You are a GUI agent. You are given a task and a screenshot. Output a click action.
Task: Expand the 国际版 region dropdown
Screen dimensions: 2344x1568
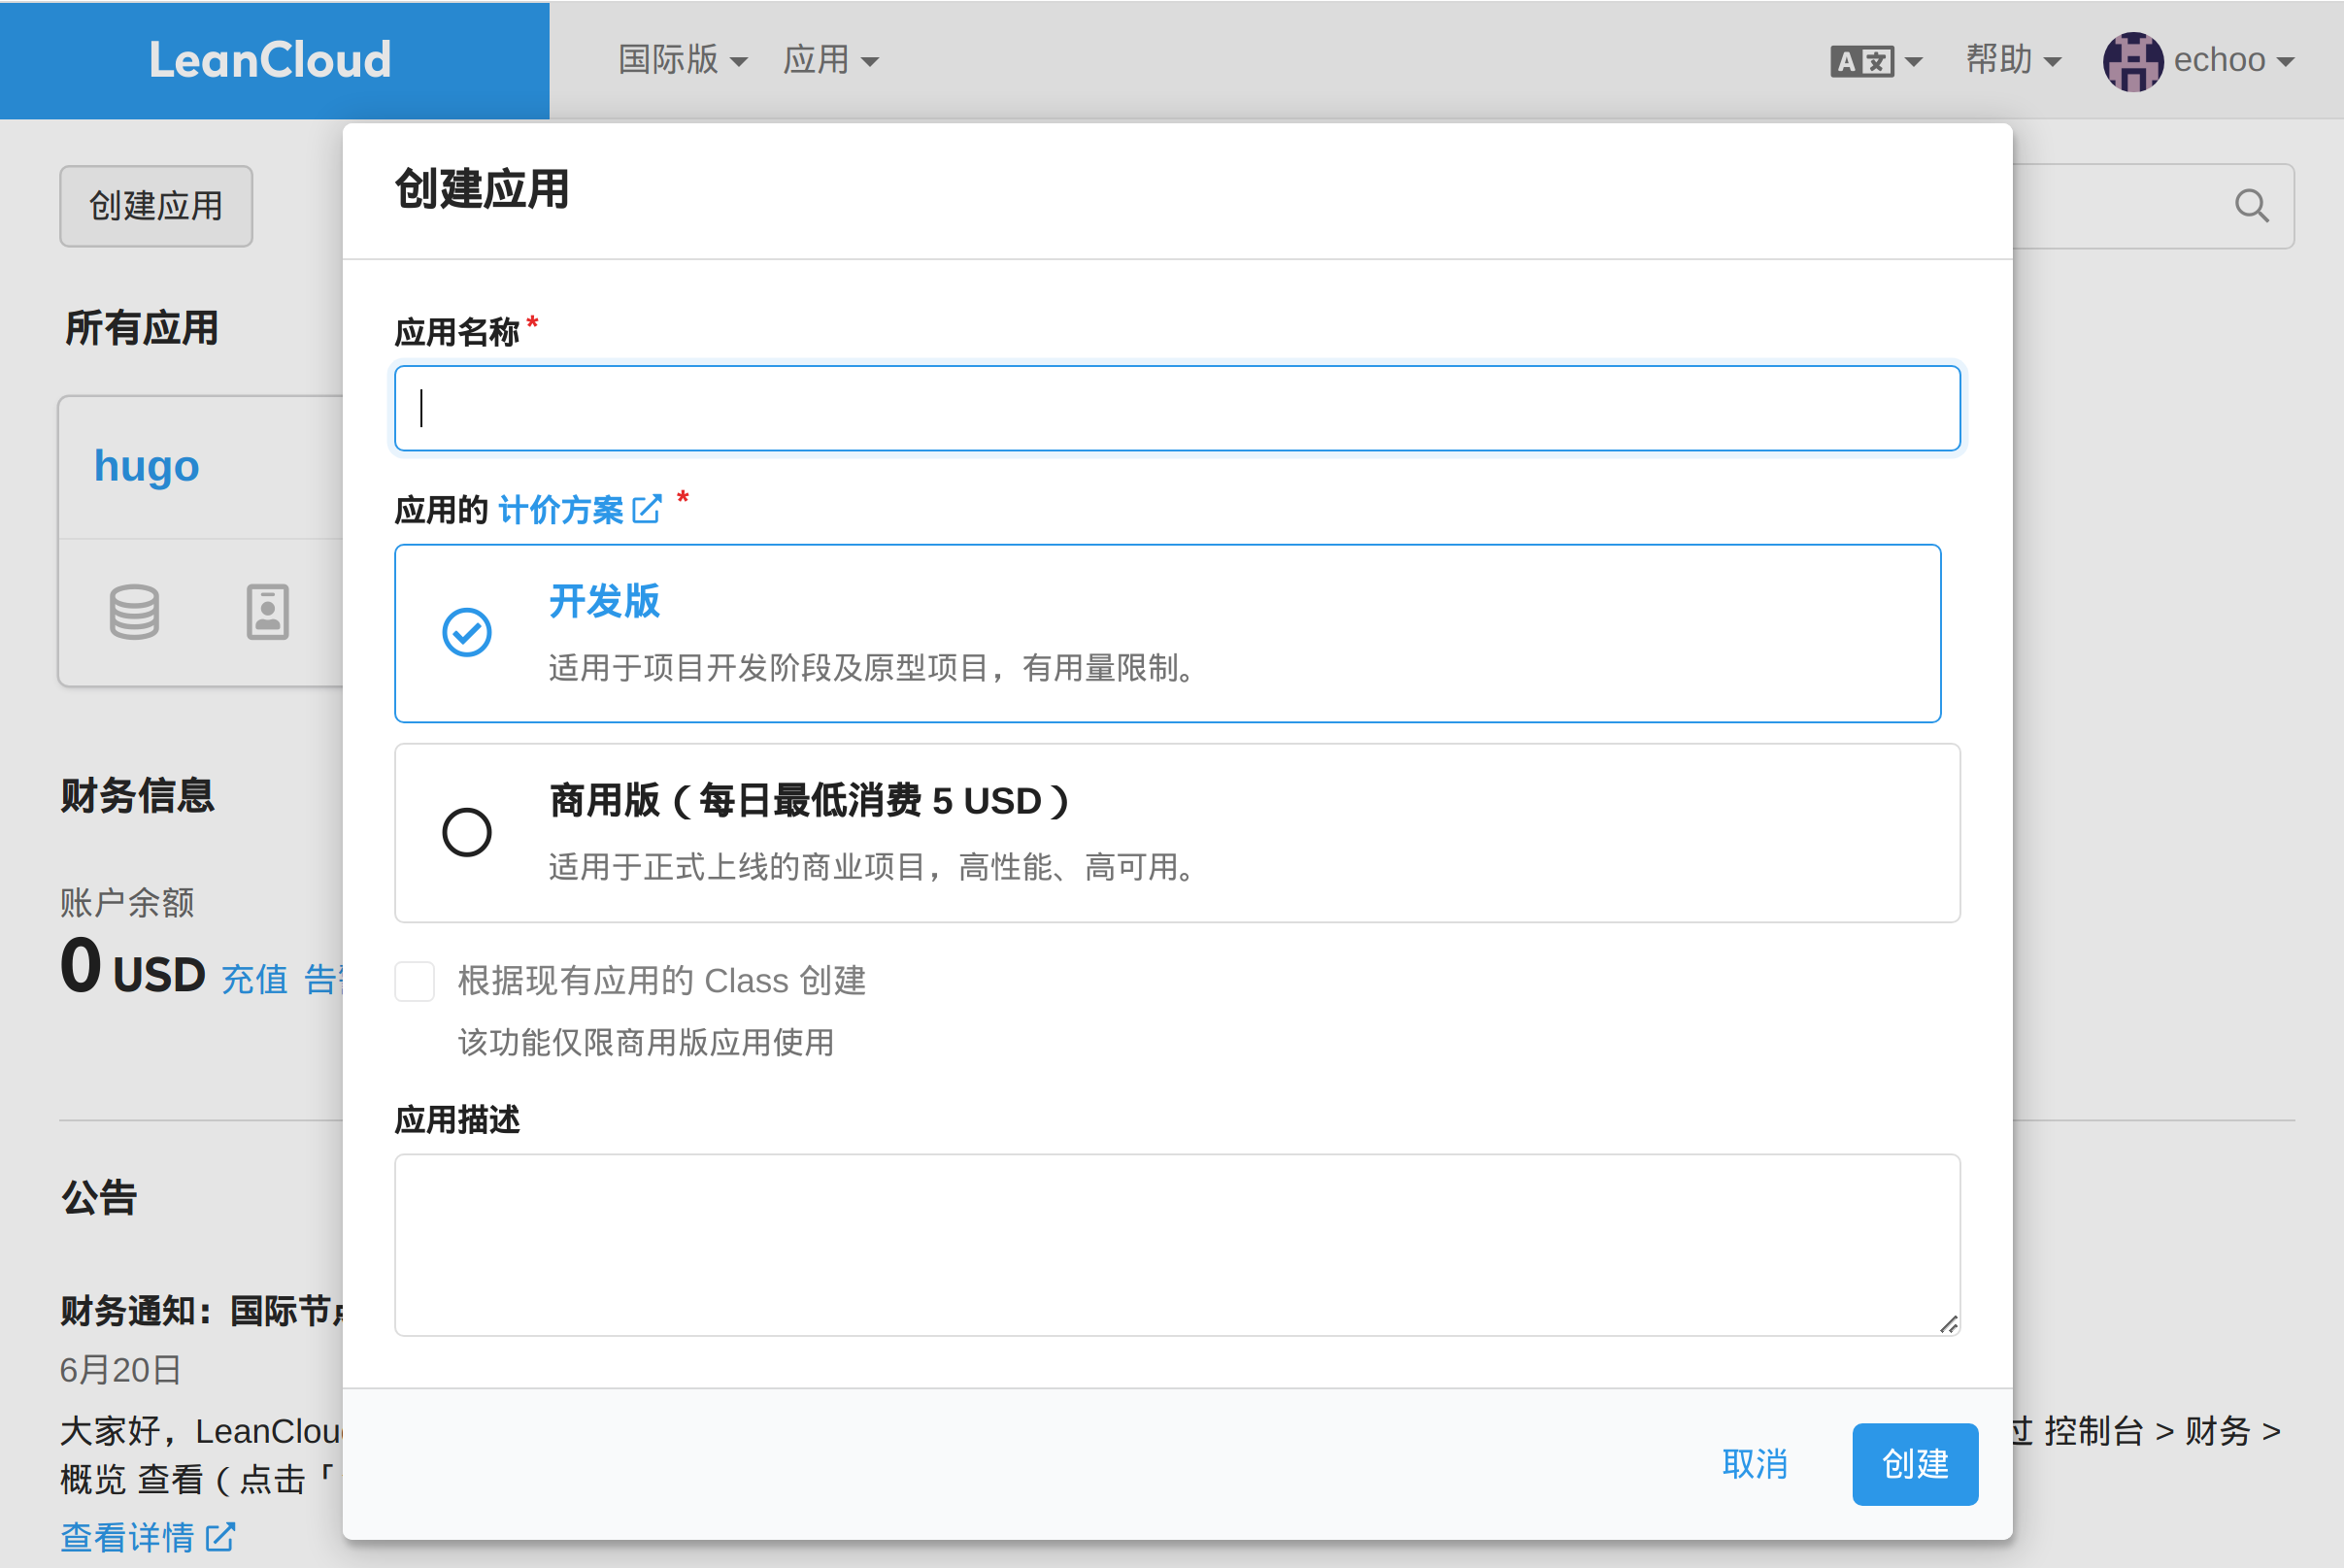682,60
